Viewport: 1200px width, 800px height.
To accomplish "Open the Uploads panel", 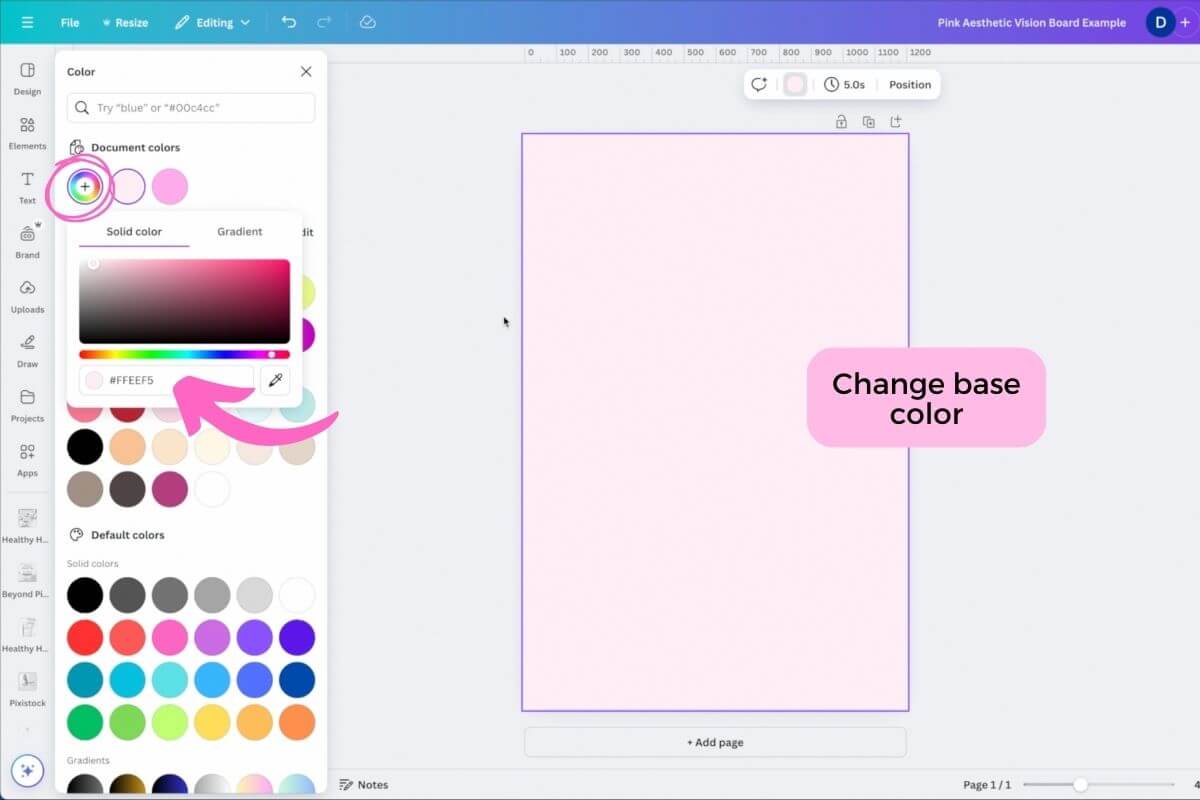I will [27, 296].
